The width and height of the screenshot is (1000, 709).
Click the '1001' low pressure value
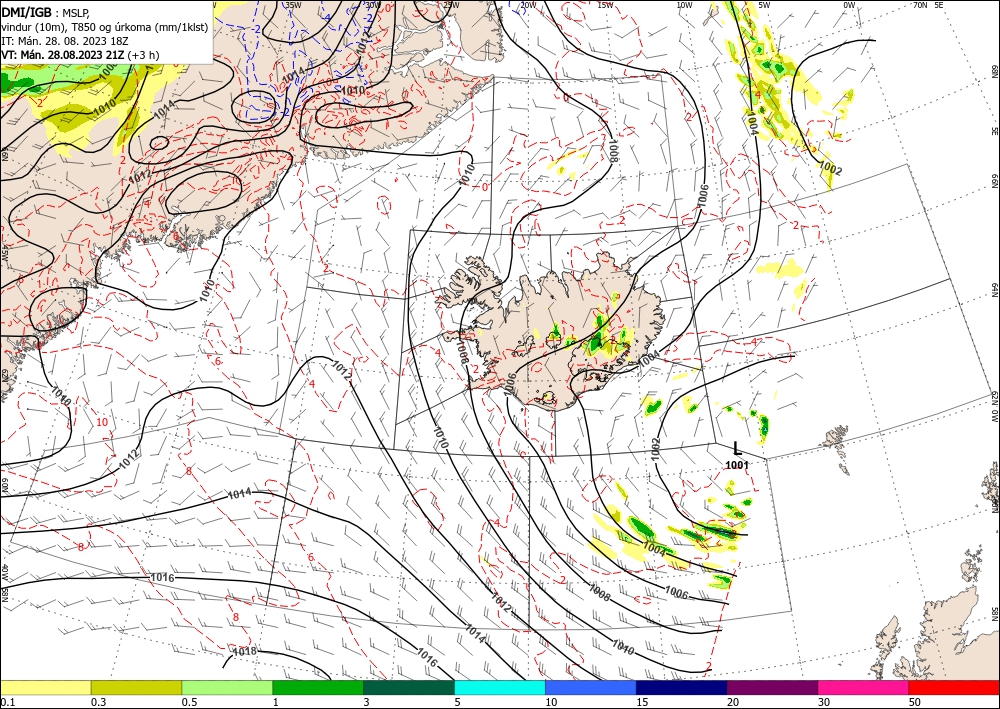coord(737,465)
